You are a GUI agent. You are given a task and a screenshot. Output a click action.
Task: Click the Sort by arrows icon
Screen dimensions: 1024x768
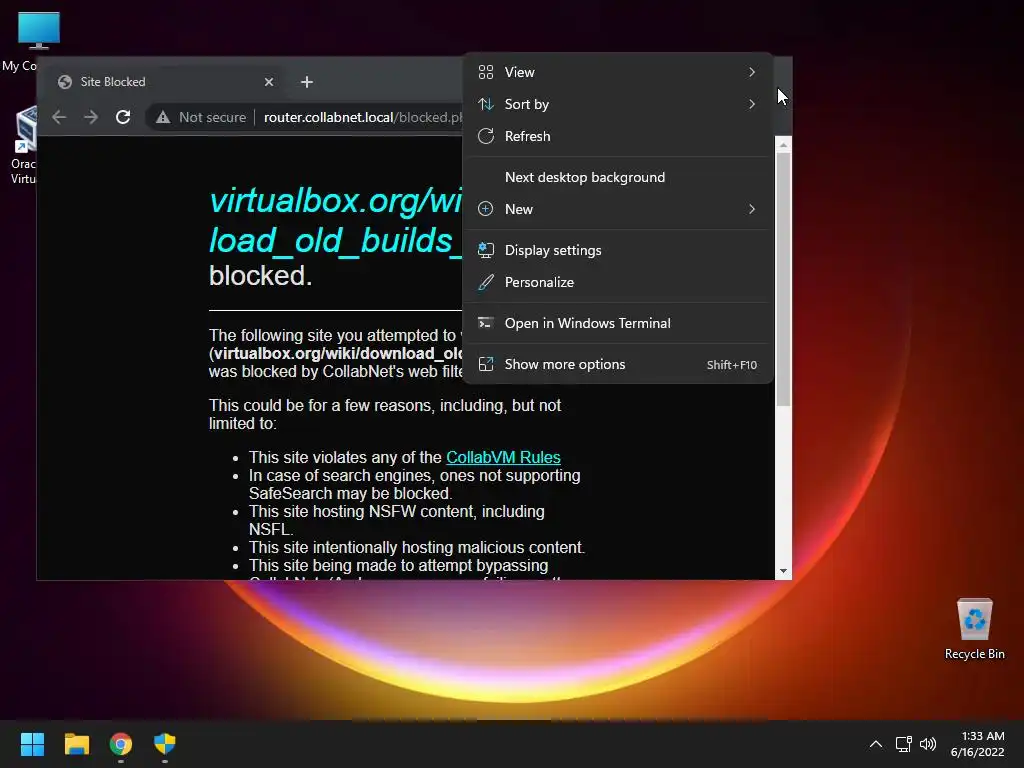pyautogui.click(x=486, y=104)
